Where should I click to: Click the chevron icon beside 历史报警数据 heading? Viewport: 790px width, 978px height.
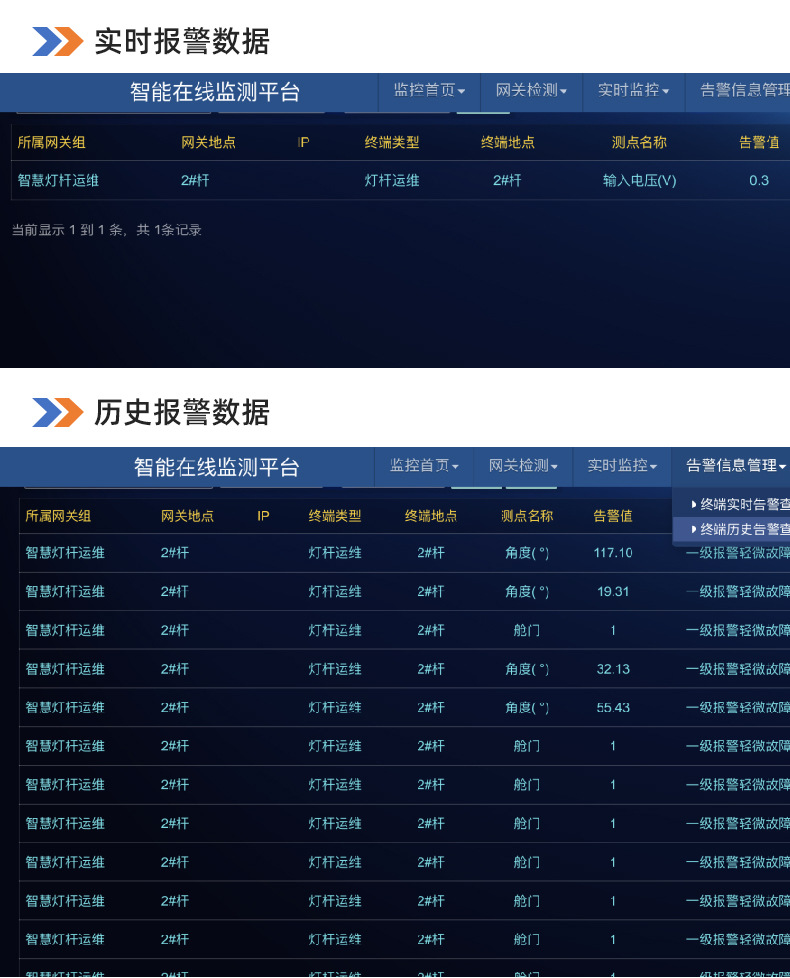[x=57, y=412]
